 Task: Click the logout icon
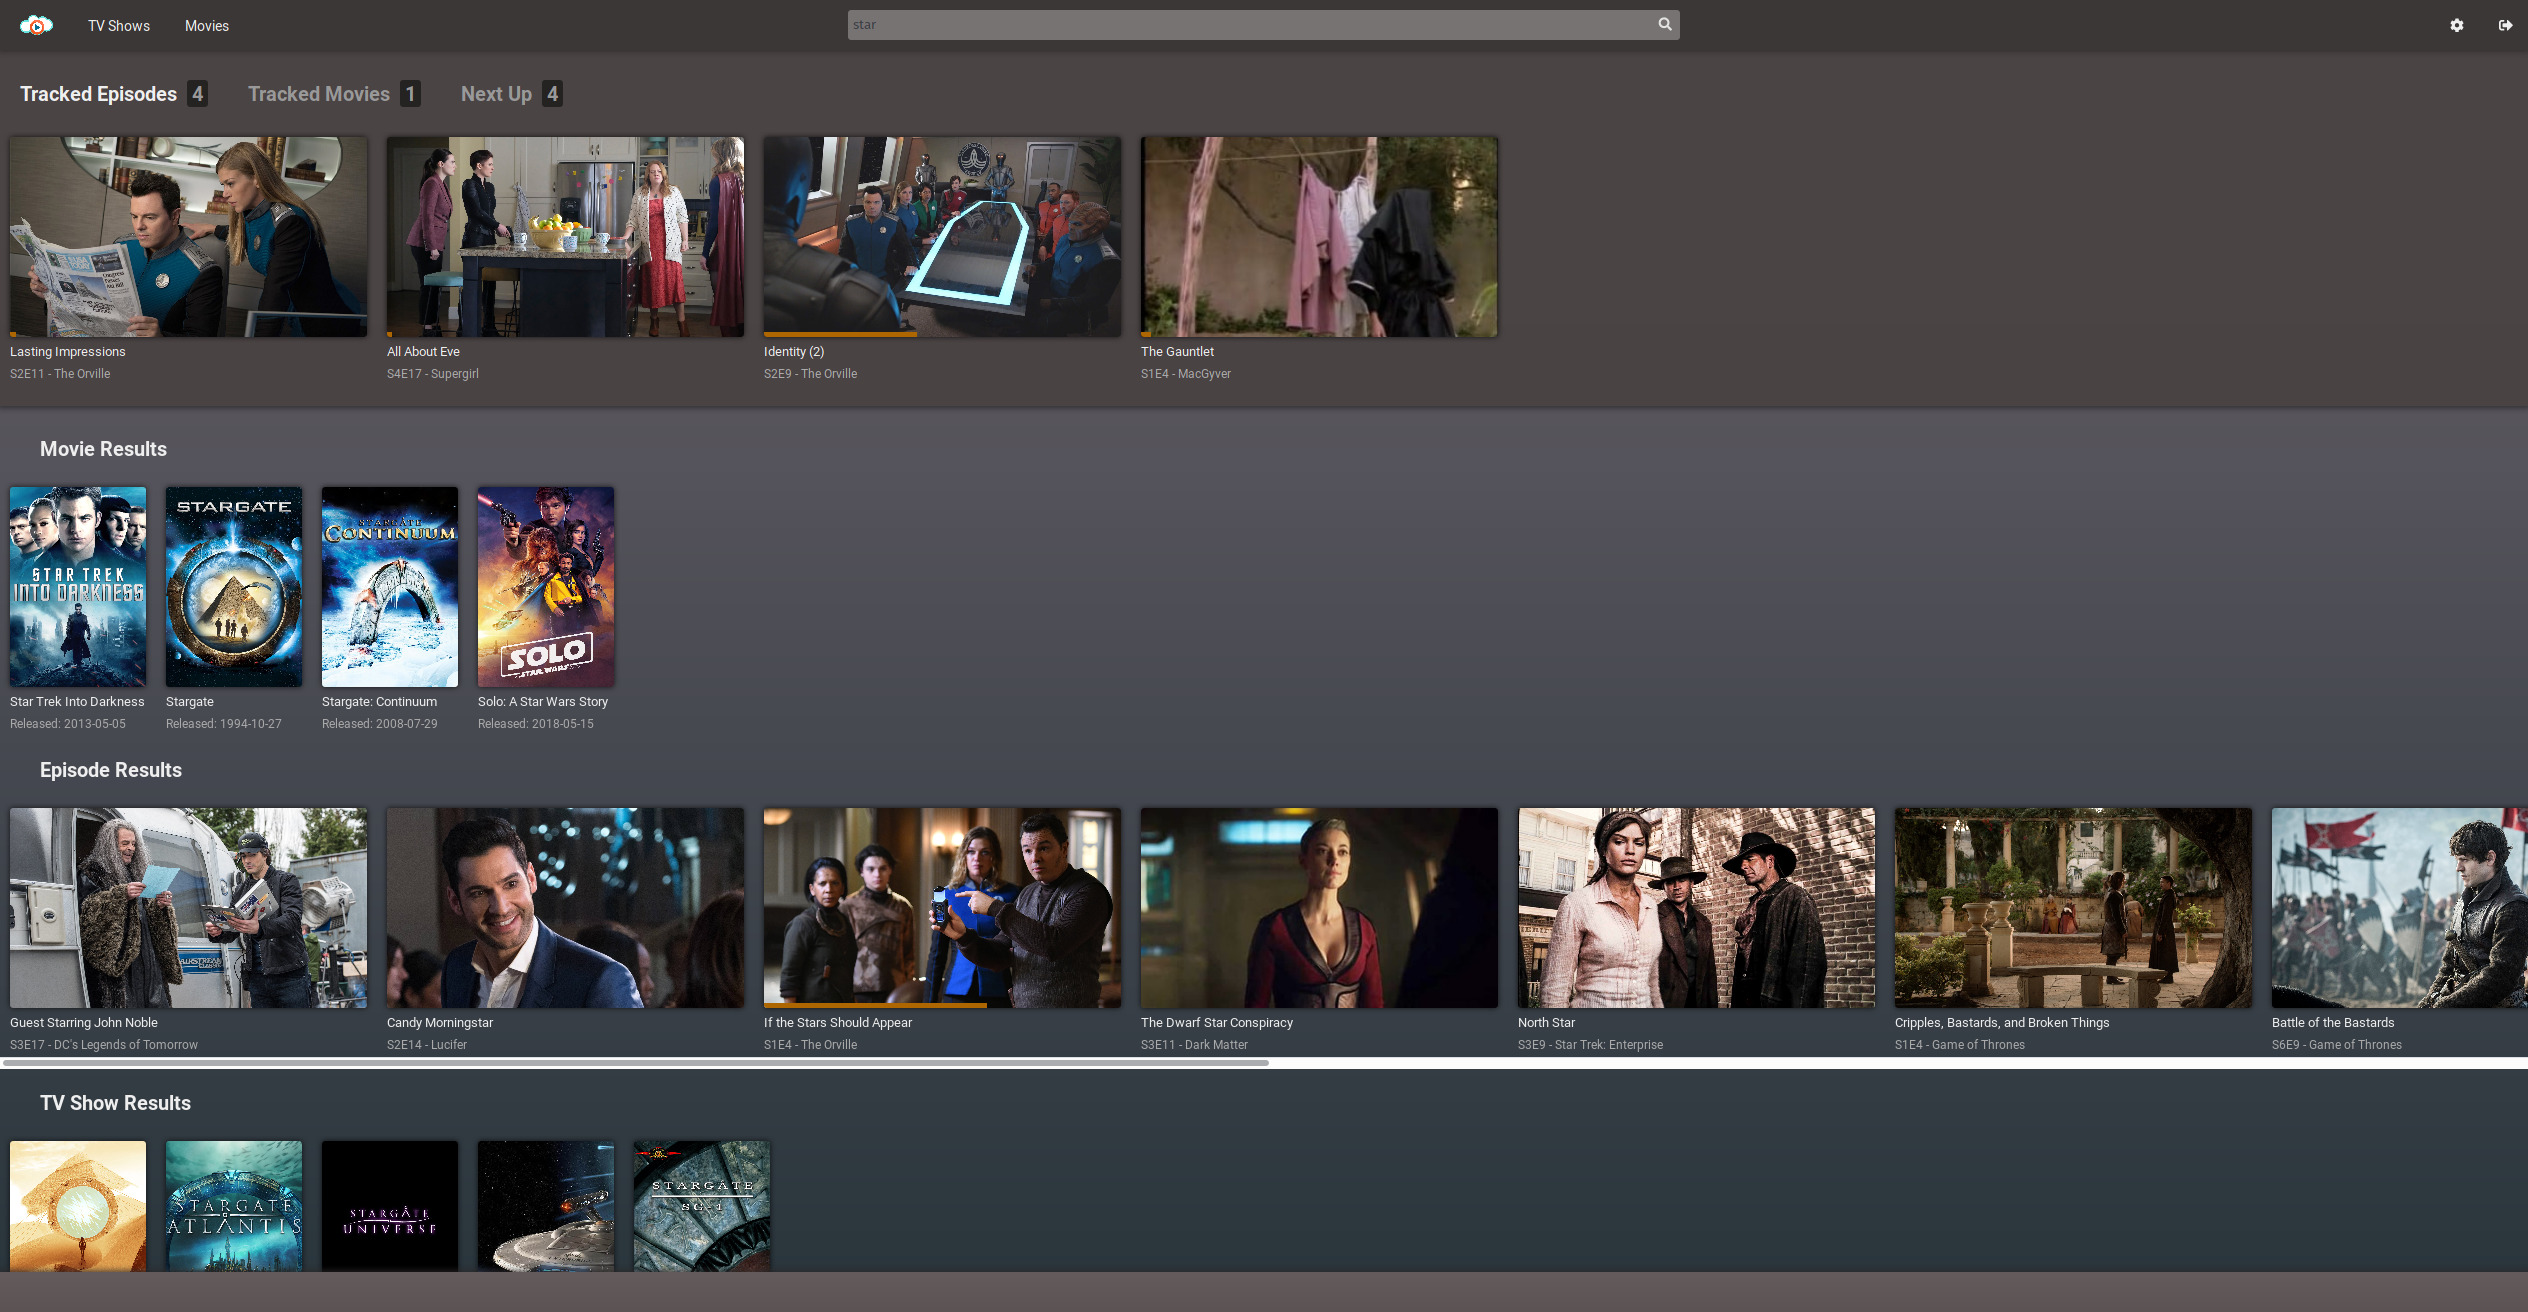(2505, 26)
